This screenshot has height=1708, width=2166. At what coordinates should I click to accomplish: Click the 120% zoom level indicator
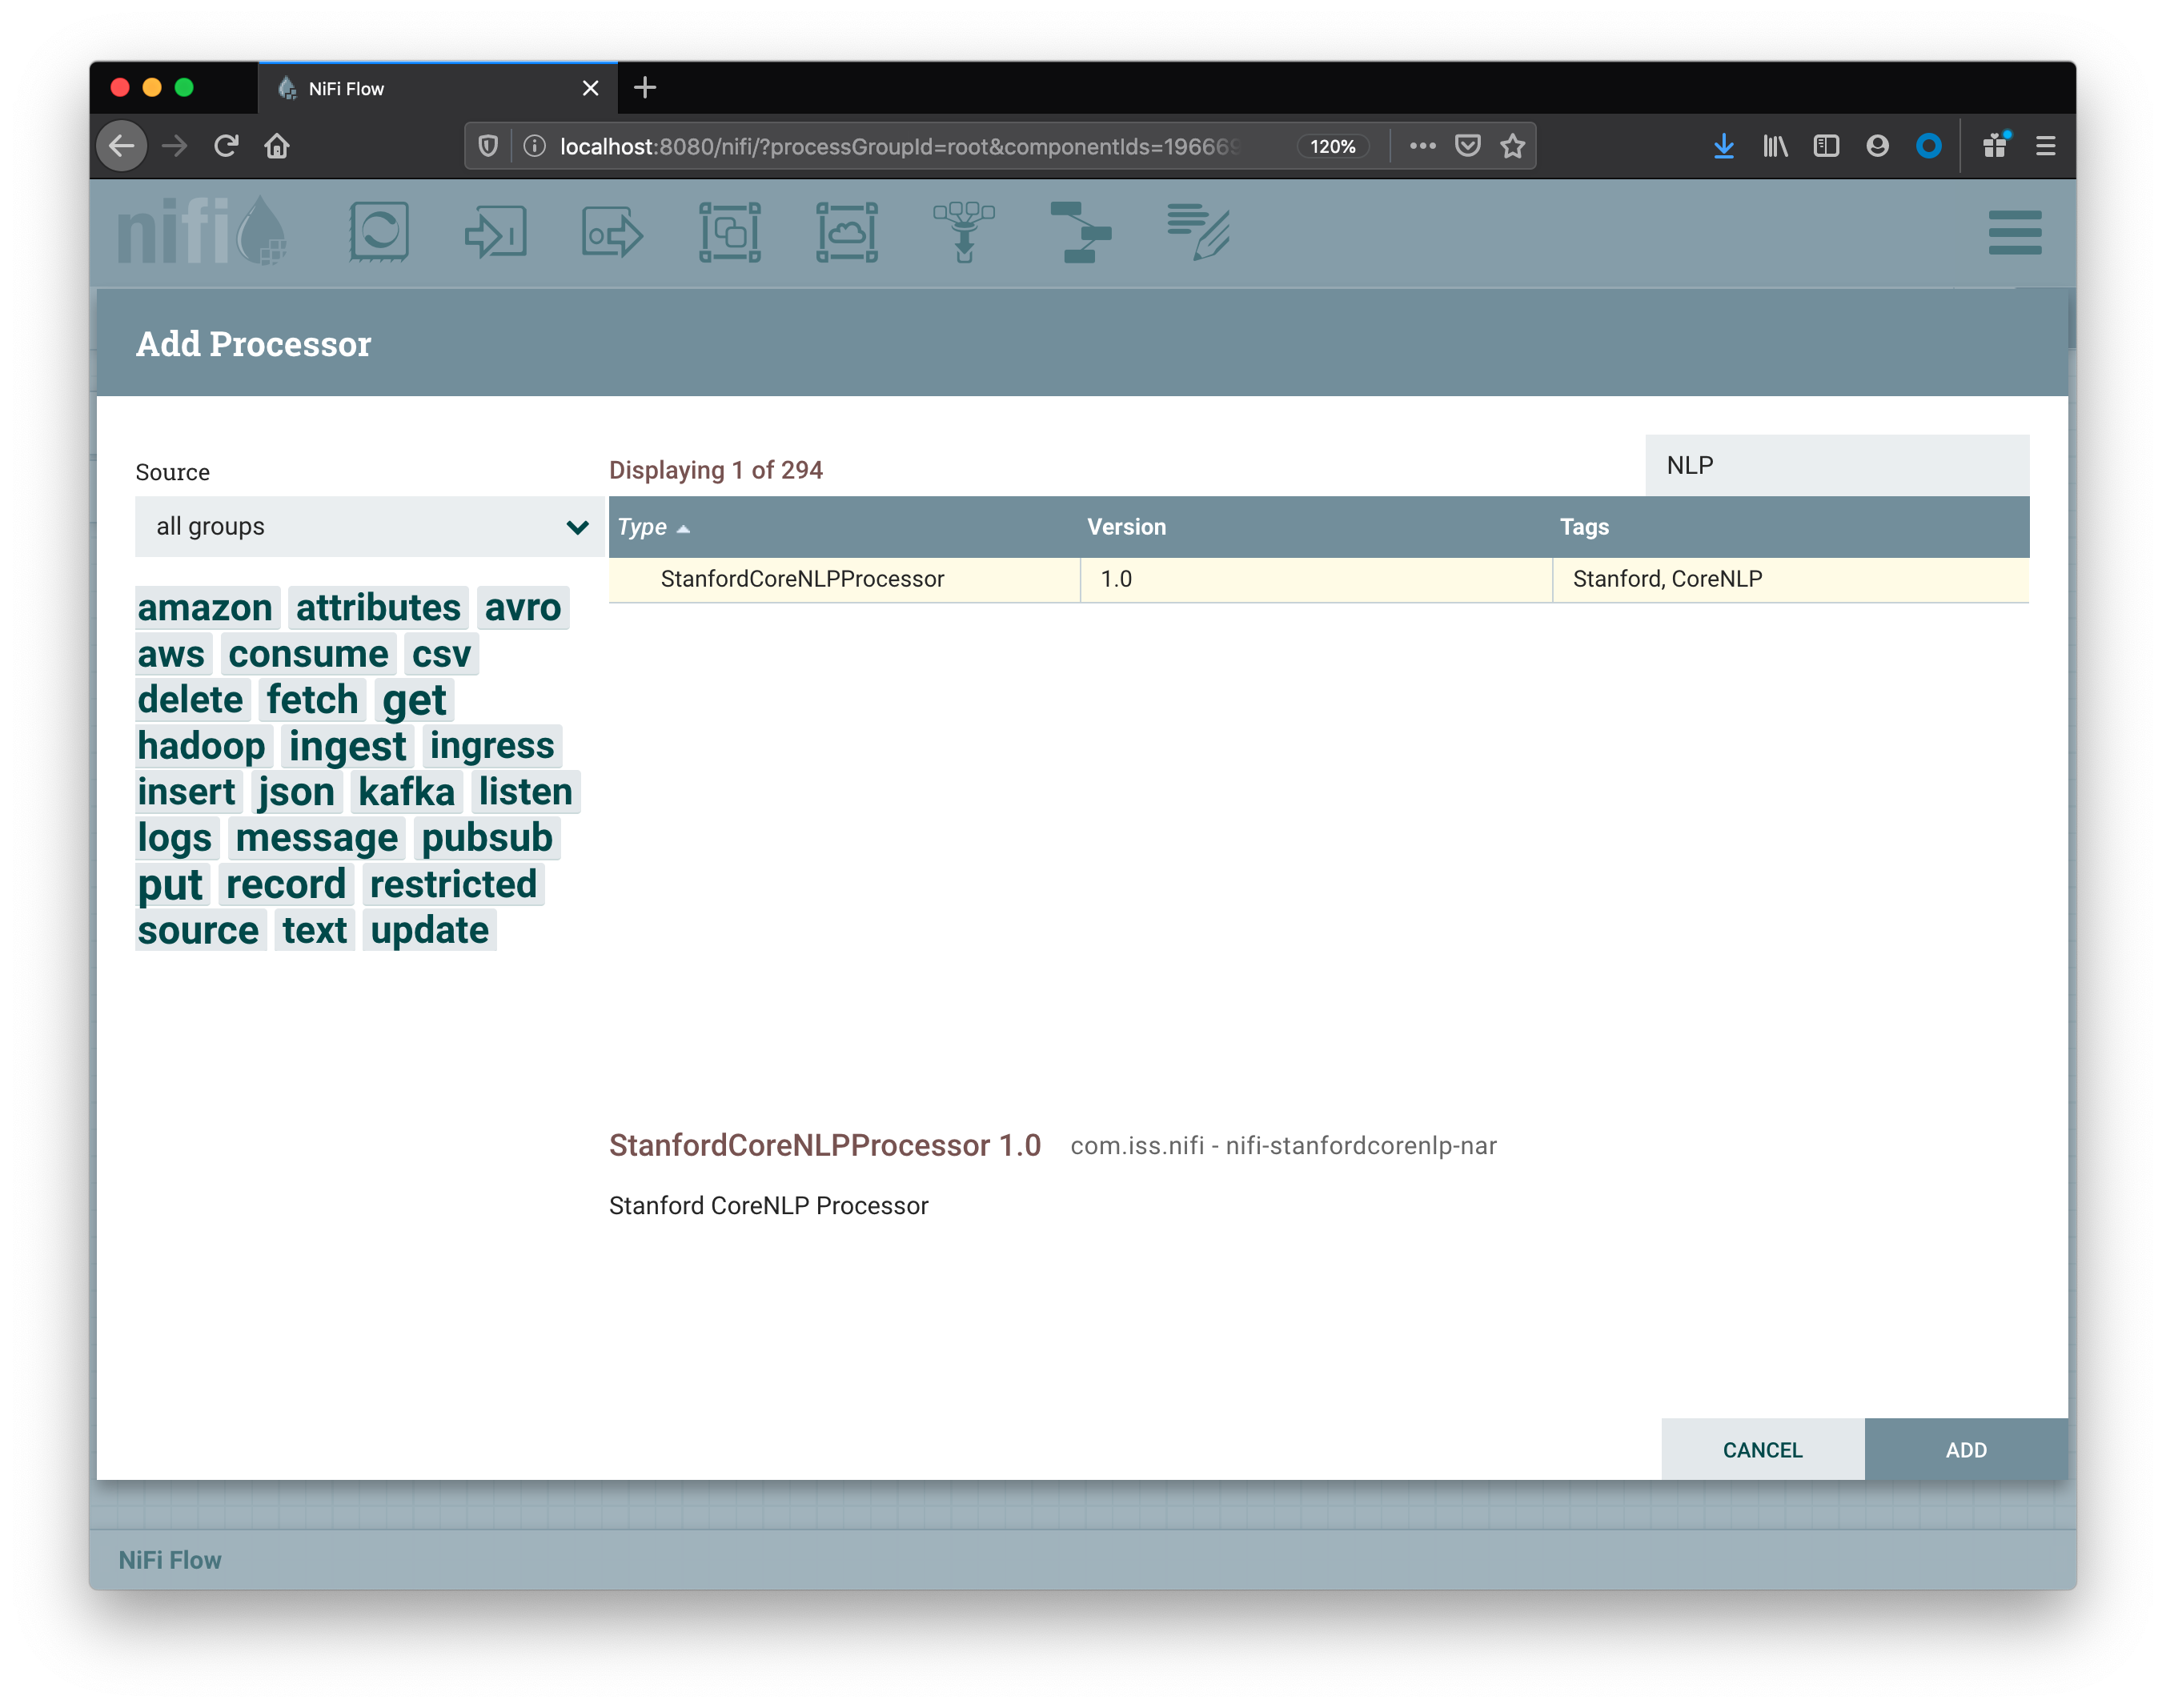pos(1332,146)
